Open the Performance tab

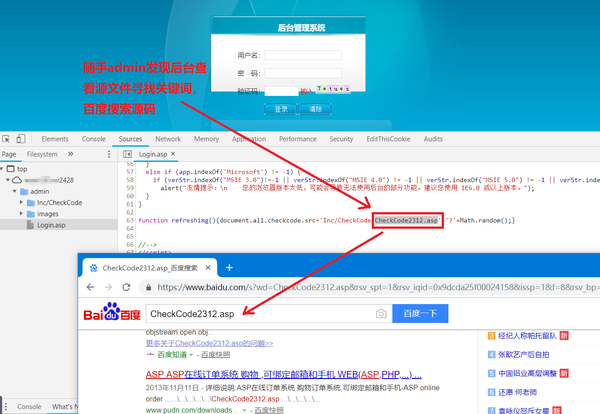pos(298,139)
